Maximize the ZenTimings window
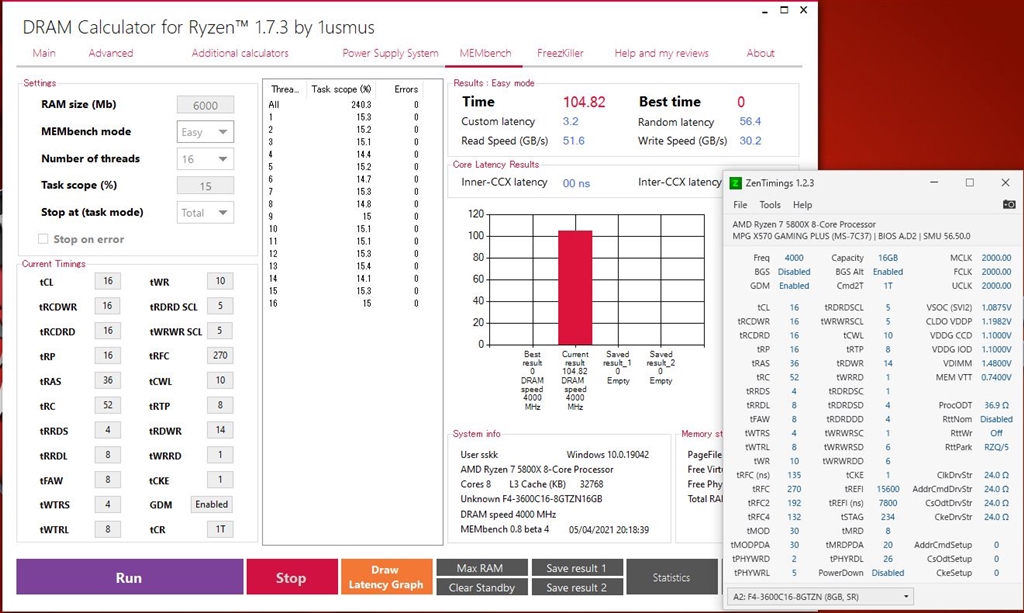 point(970,183)
